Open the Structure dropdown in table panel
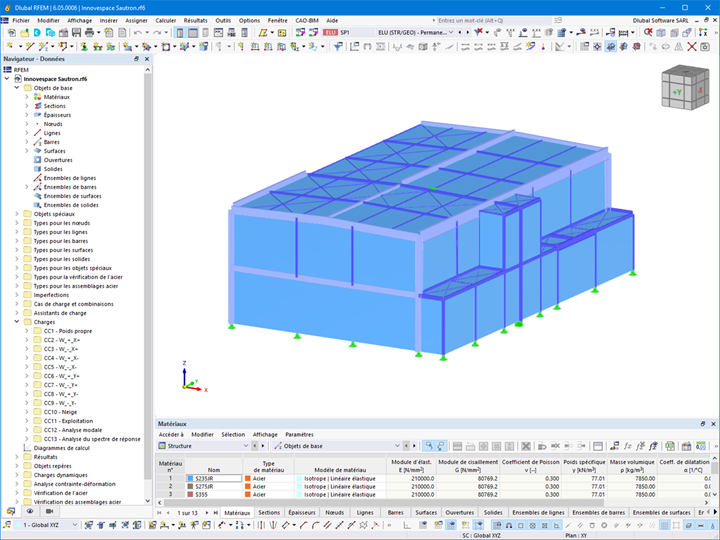 (246, 446)
